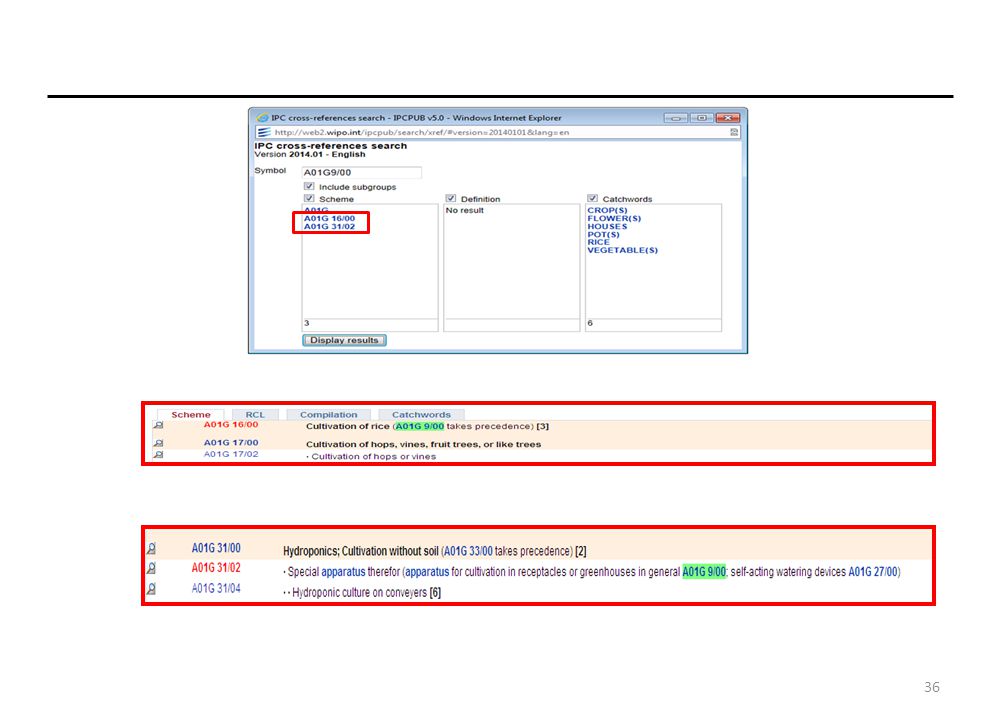This screenshot has width=1000, height=720.
Task: Maximize the IPC search window
Action: tap(702, 118)
